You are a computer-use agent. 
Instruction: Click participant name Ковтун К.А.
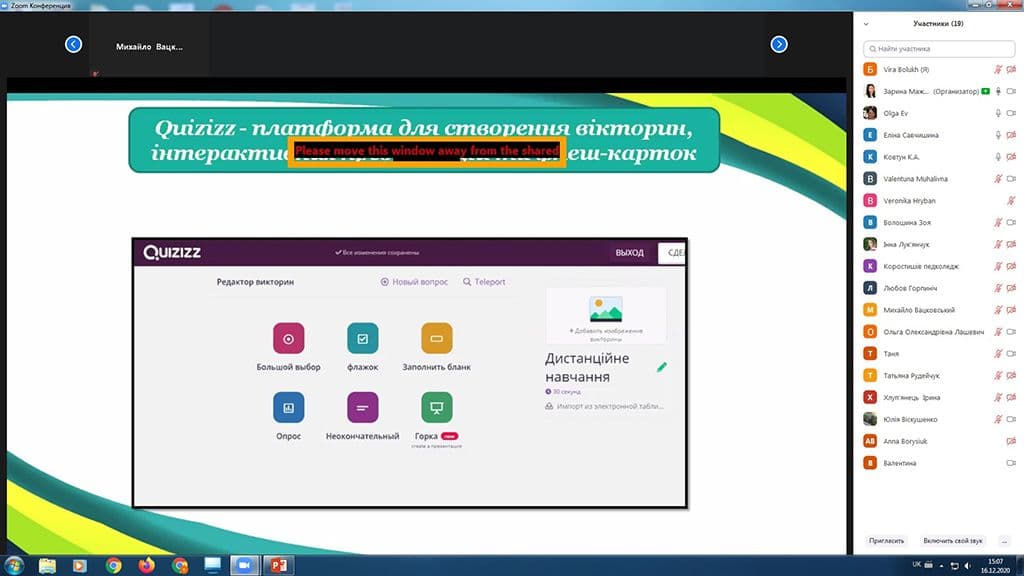coord(901,157)
